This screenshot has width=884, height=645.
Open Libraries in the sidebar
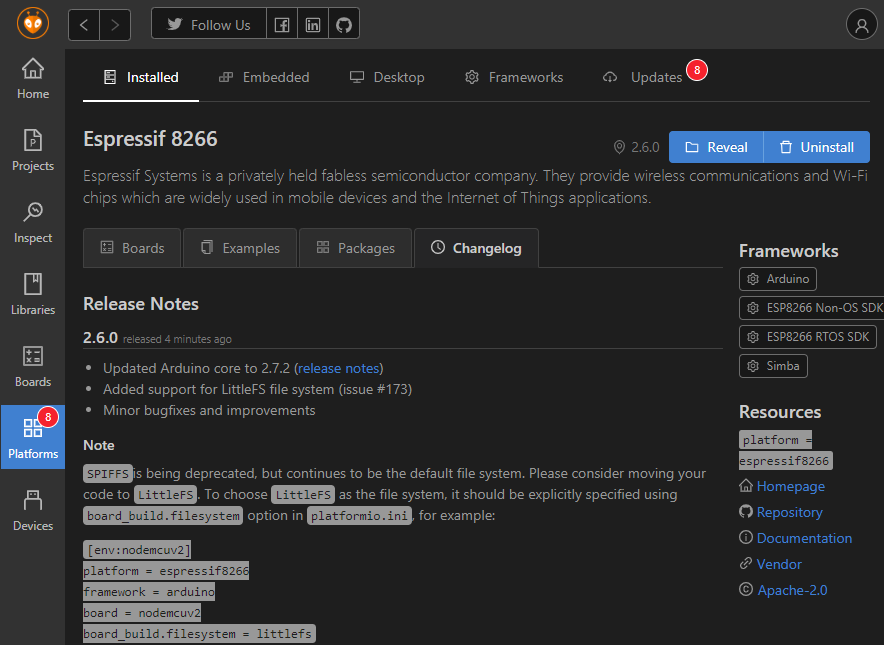(x=33, y=294)
